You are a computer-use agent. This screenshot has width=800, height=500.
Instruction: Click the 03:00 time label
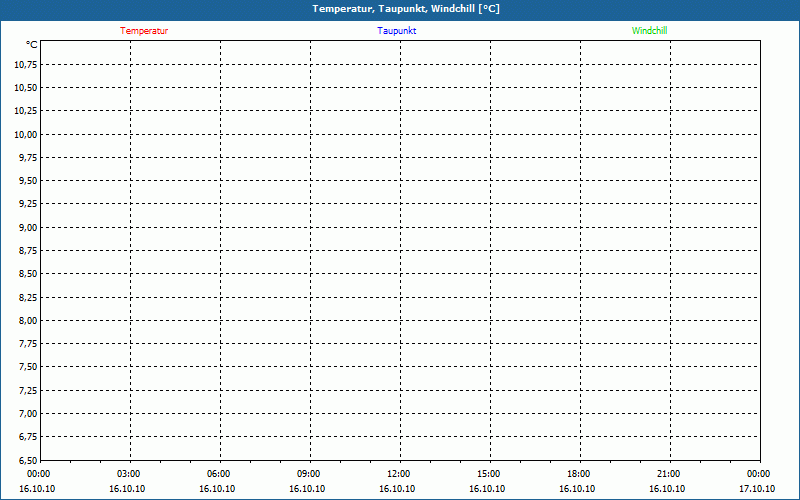point(129,474)
